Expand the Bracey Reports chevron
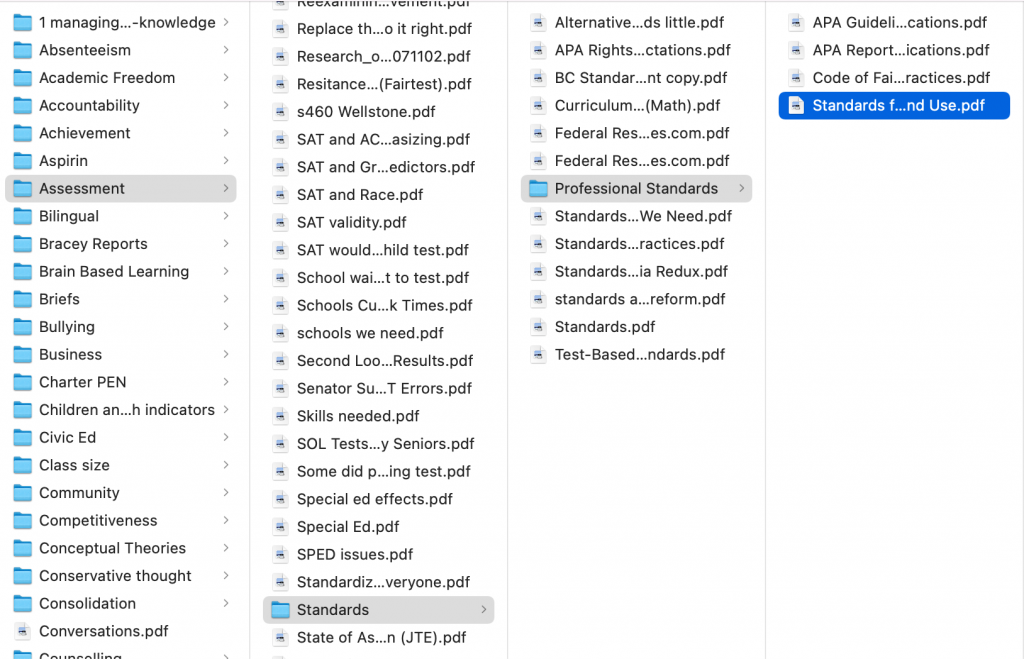Viewport: 1024px width, 659px height. pyautogui.click(x=226, y=244)
